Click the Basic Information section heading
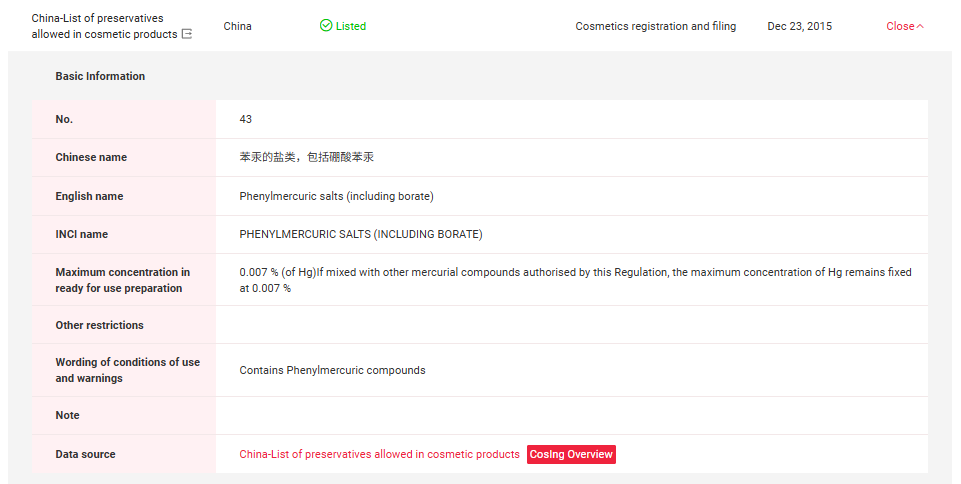The image size is (961, 484). (x=100, y=76)
